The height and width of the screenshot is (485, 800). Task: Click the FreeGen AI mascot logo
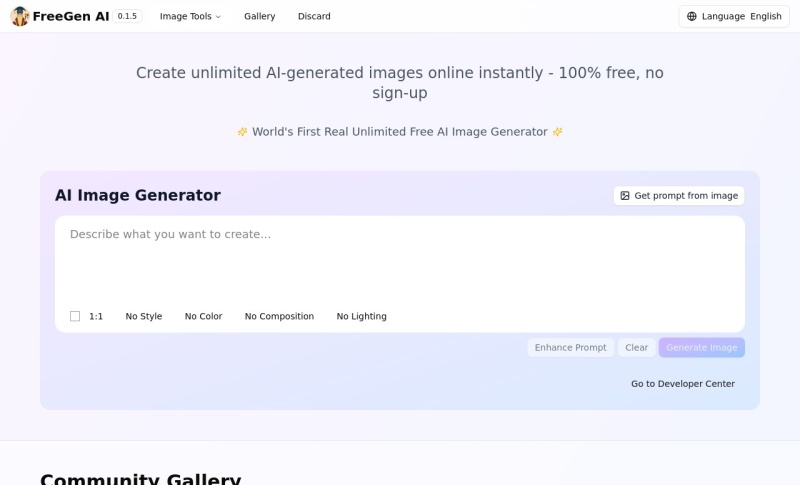tap(20, 16)
